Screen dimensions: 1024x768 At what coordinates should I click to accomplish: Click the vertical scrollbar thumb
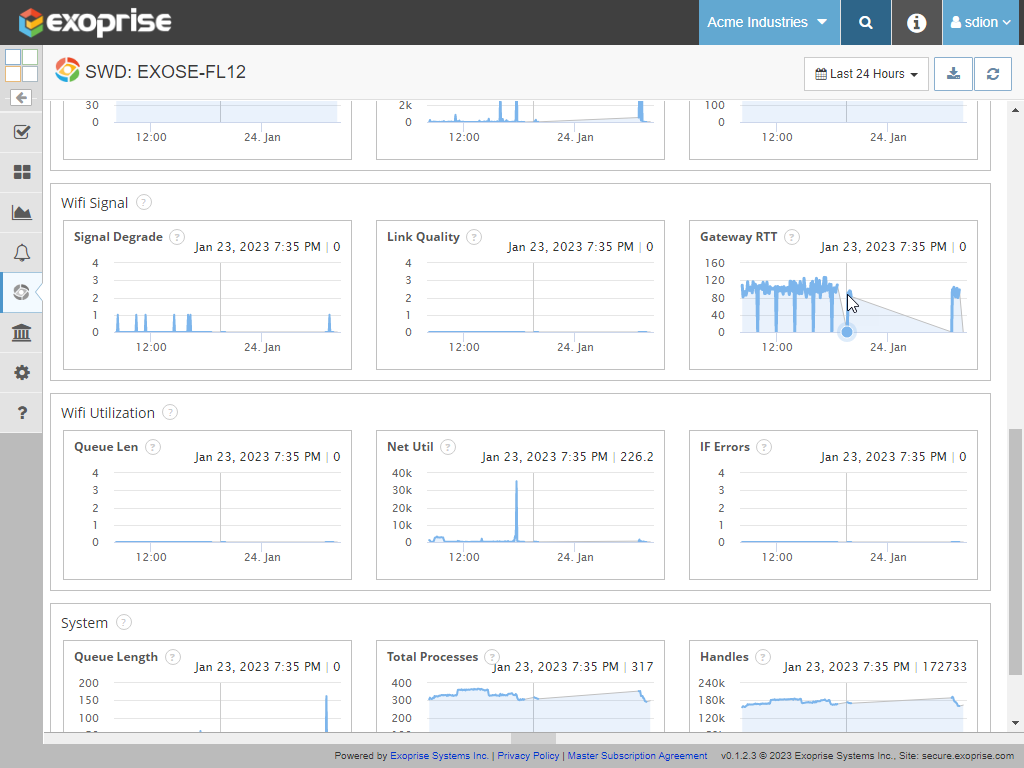1016,550
